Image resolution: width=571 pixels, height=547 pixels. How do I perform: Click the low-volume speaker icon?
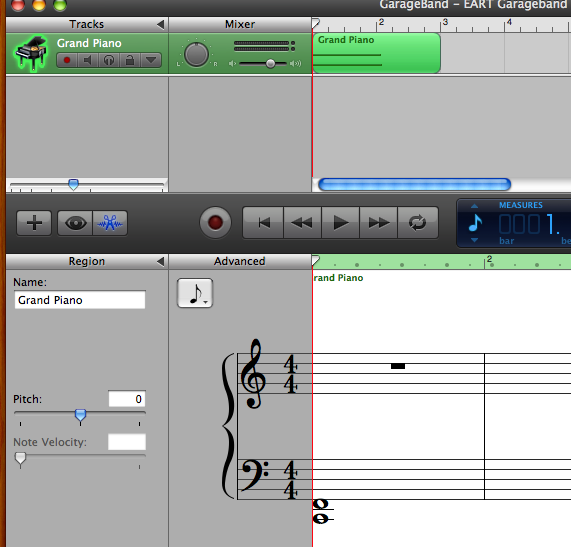(232, 64)
